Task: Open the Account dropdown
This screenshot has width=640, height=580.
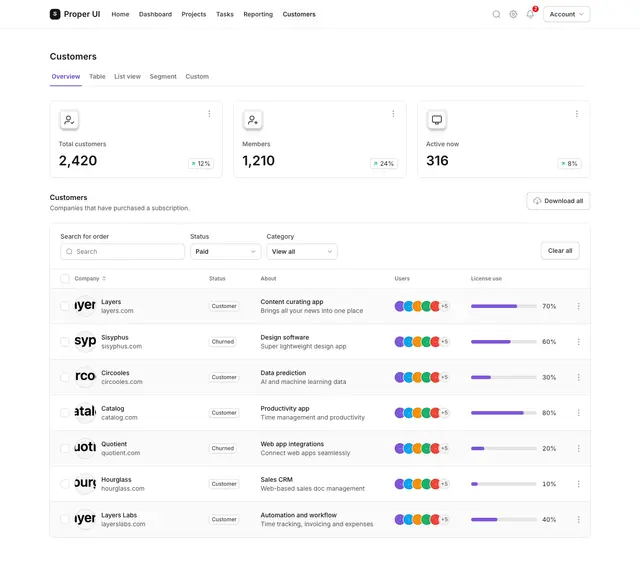Action: (566, 14)
